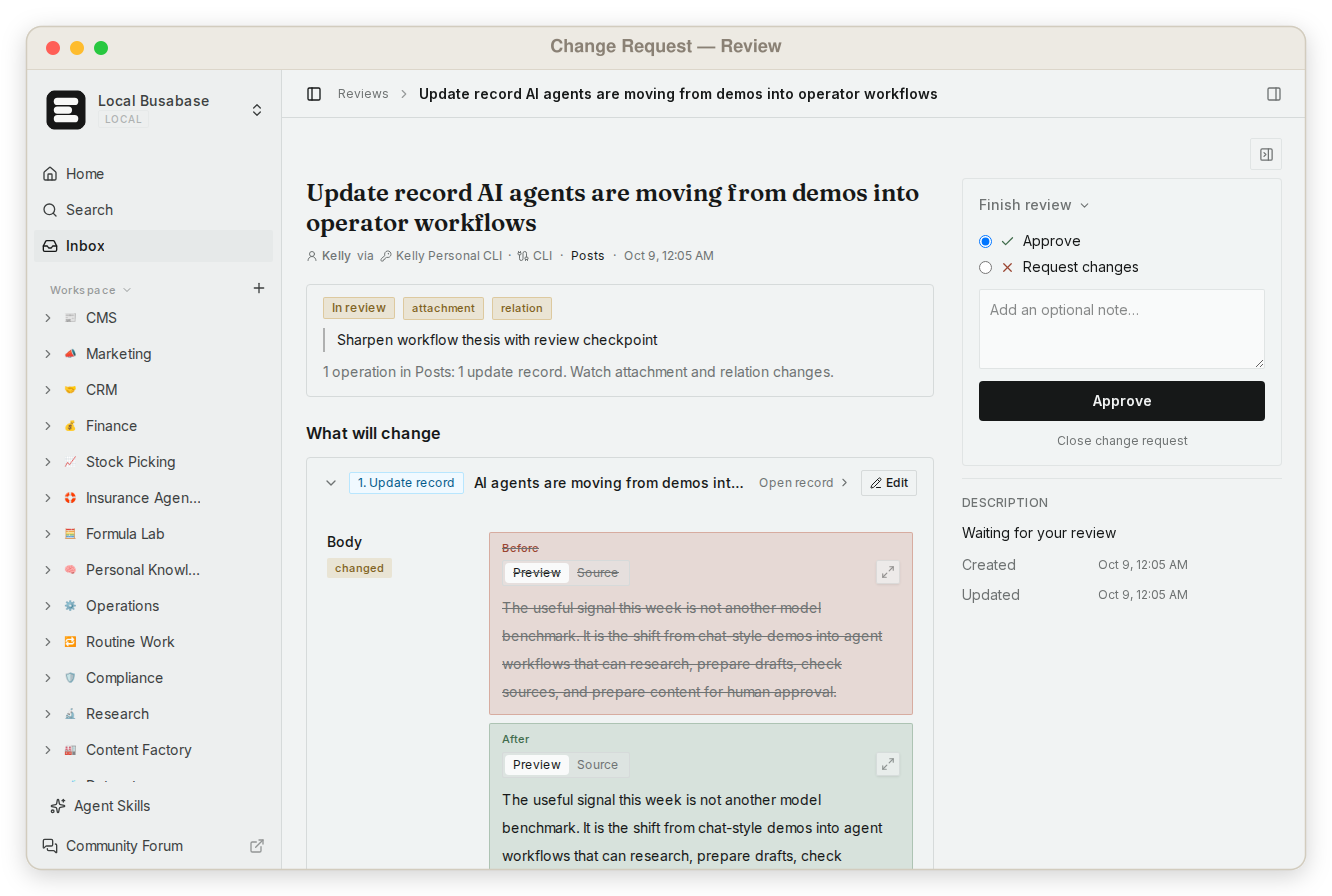Screen dimensions: 1332x896
Task: Expand the Stock Picking tree item
Action: (x=47, y=462)
